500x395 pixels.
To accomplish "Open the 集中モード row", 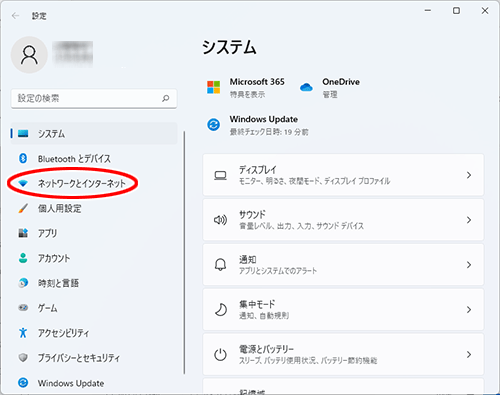I will click(343, 310).
